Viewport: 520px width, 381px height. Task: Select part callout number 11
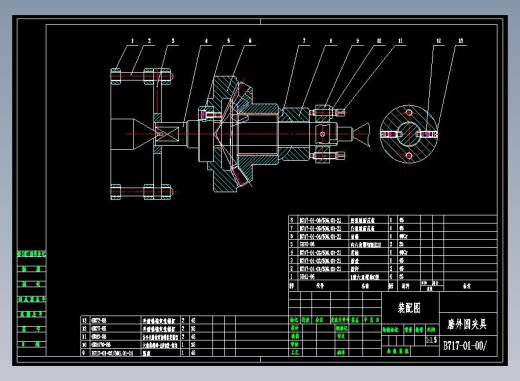coord(400,41)
